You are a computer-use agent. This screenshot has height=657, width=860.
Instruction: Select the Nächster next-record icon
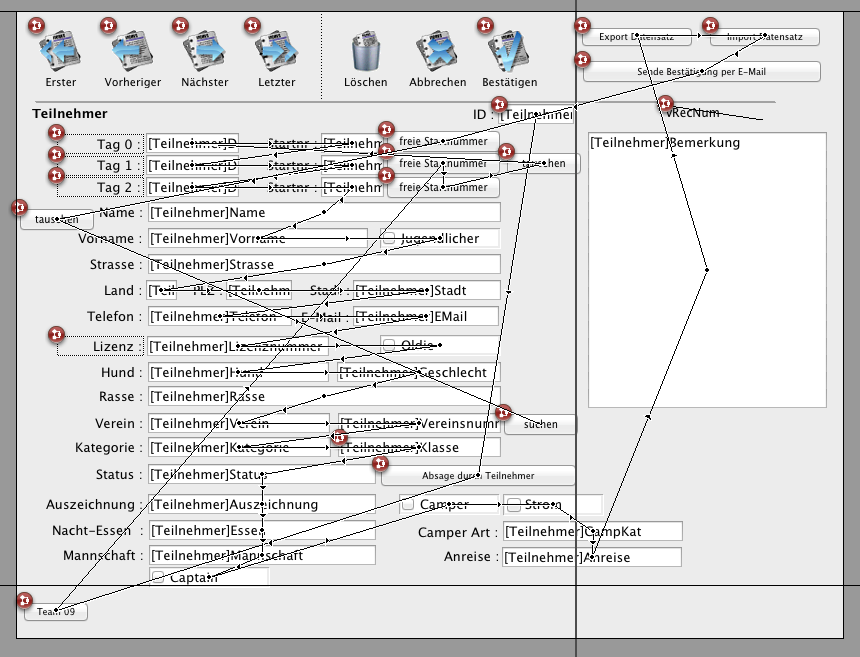pyautogui.click(x=204, y=52)
